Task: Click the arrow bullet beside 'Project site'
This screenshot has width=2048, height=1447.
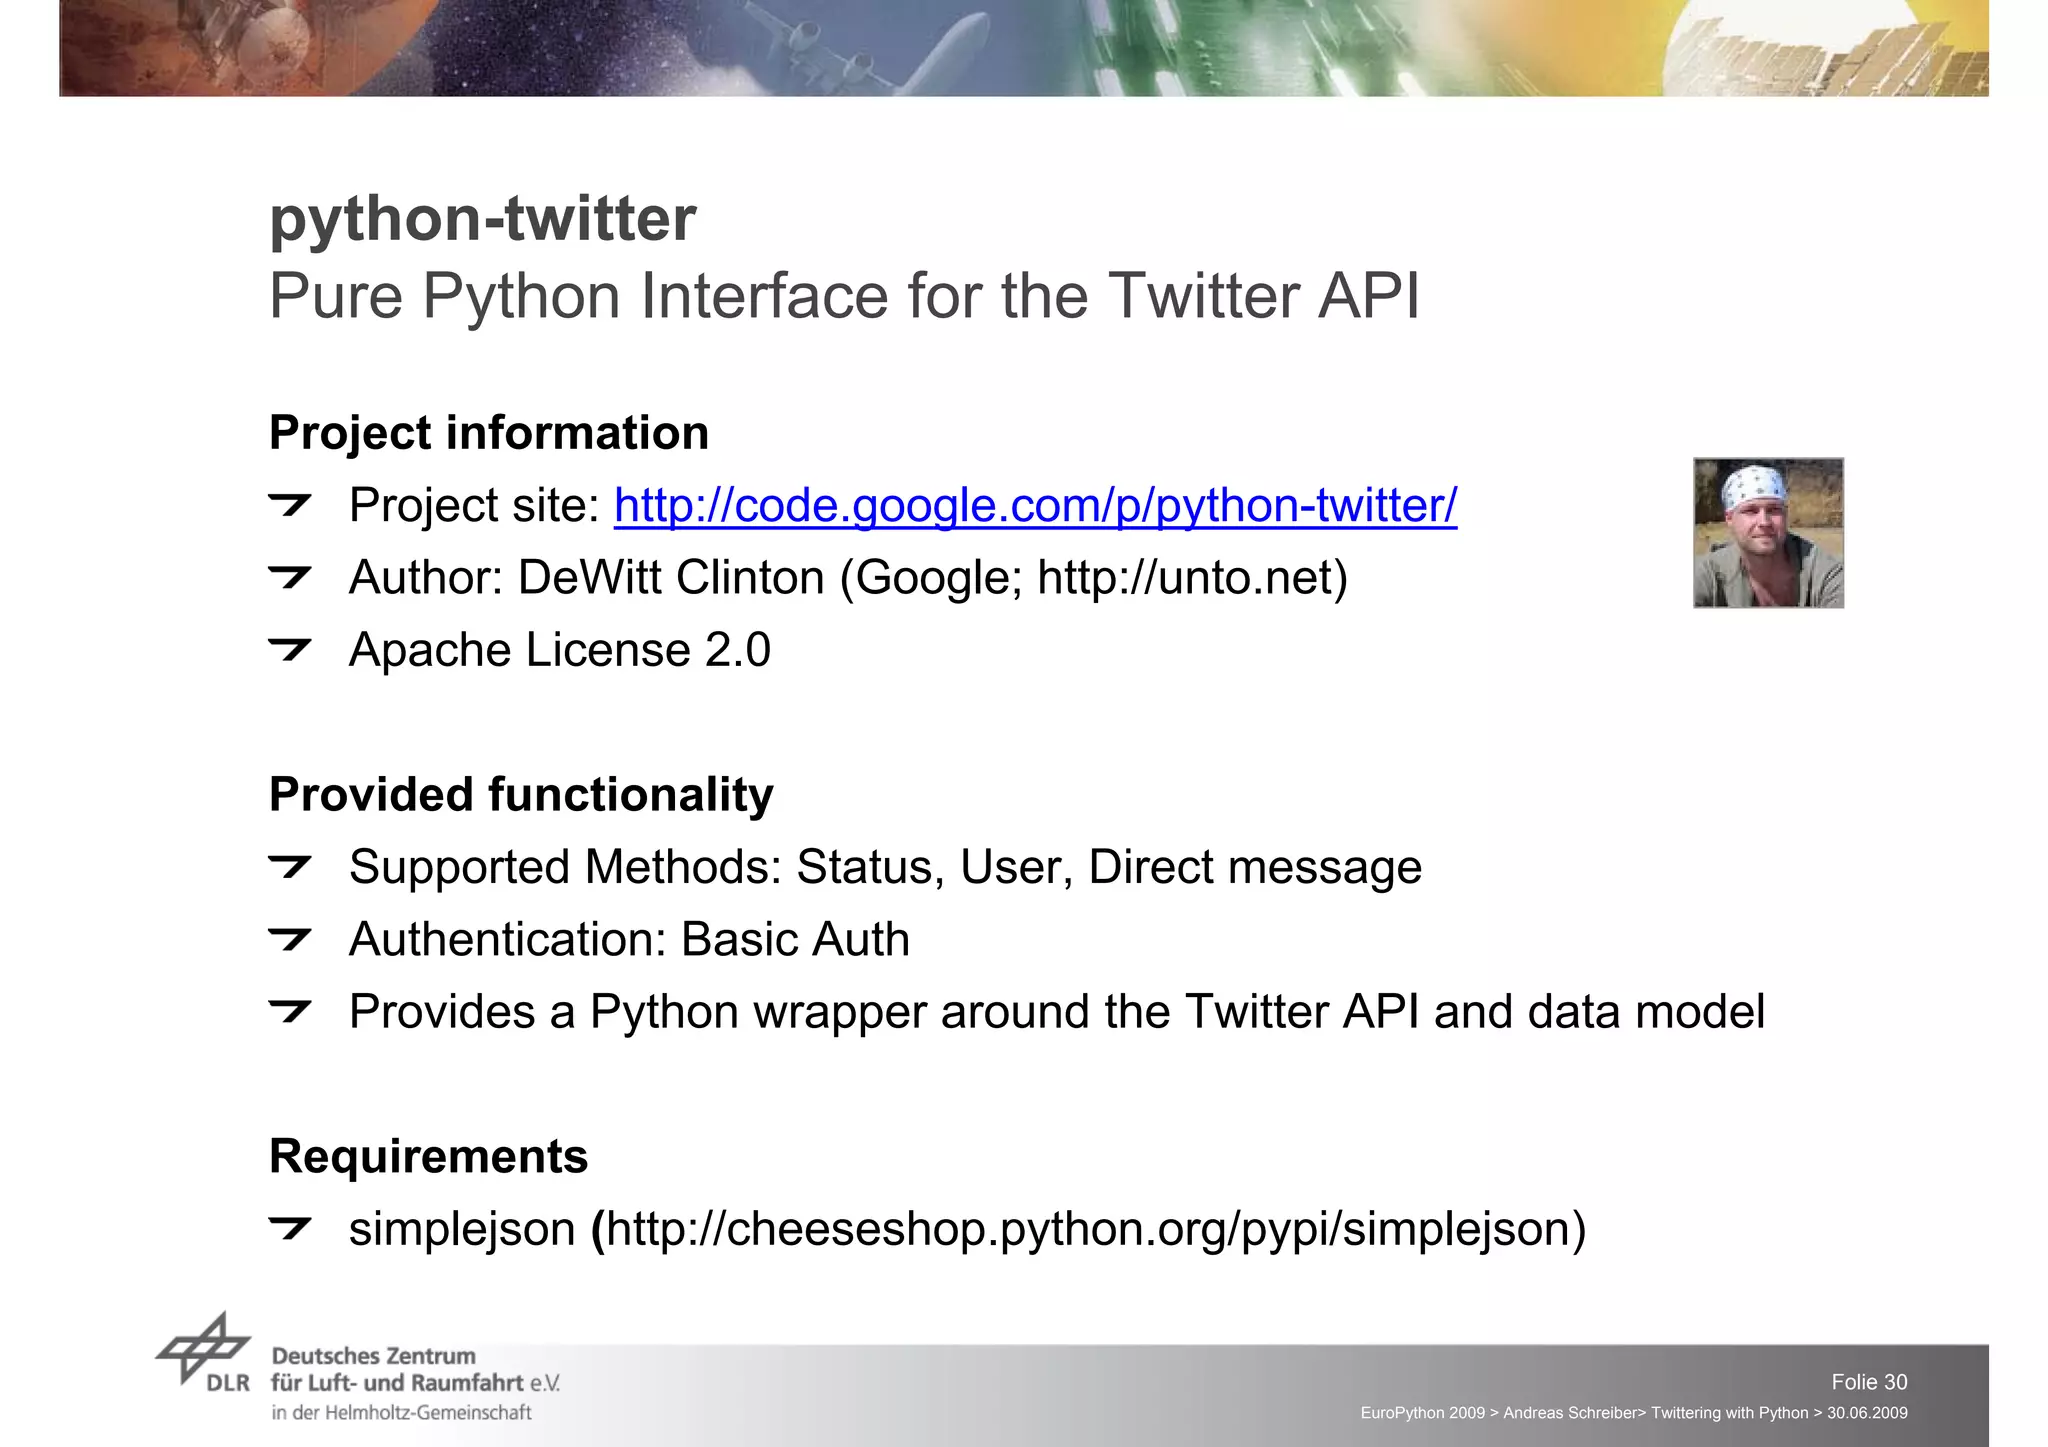Action: (x=290, y=505)
